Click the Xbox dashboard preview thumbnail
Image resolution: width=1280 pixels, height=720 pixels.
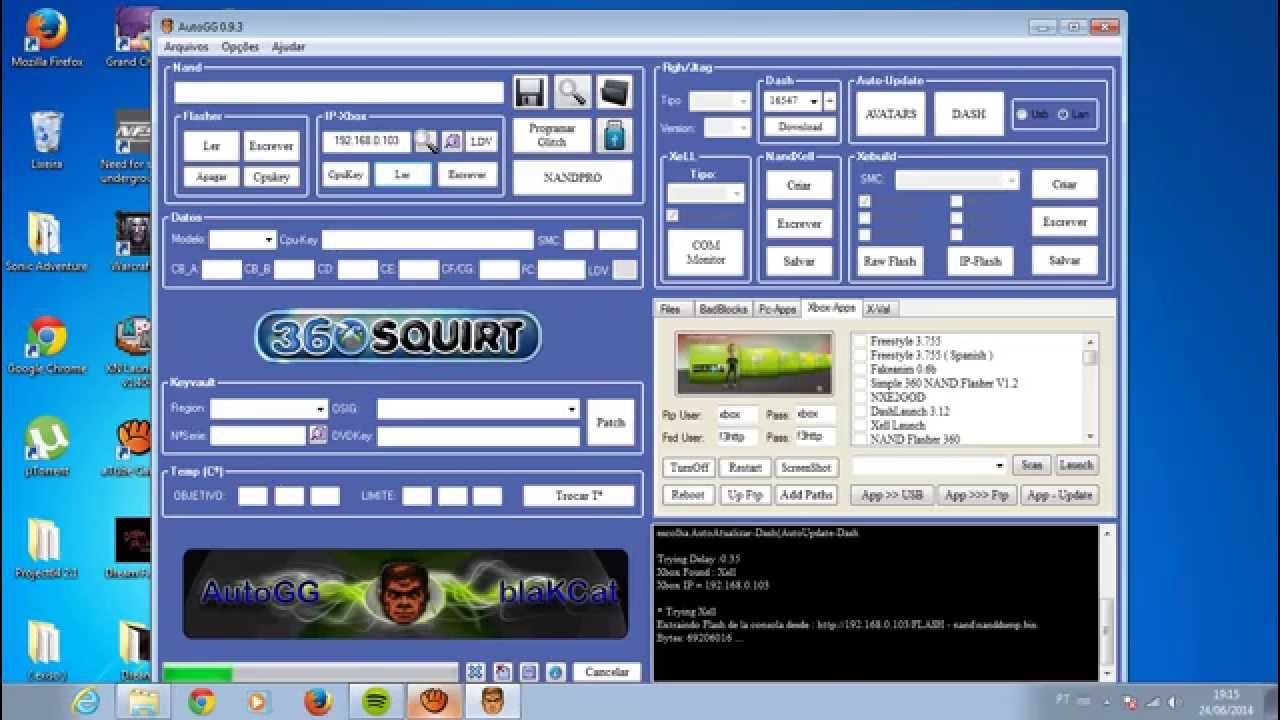[754, 364]
